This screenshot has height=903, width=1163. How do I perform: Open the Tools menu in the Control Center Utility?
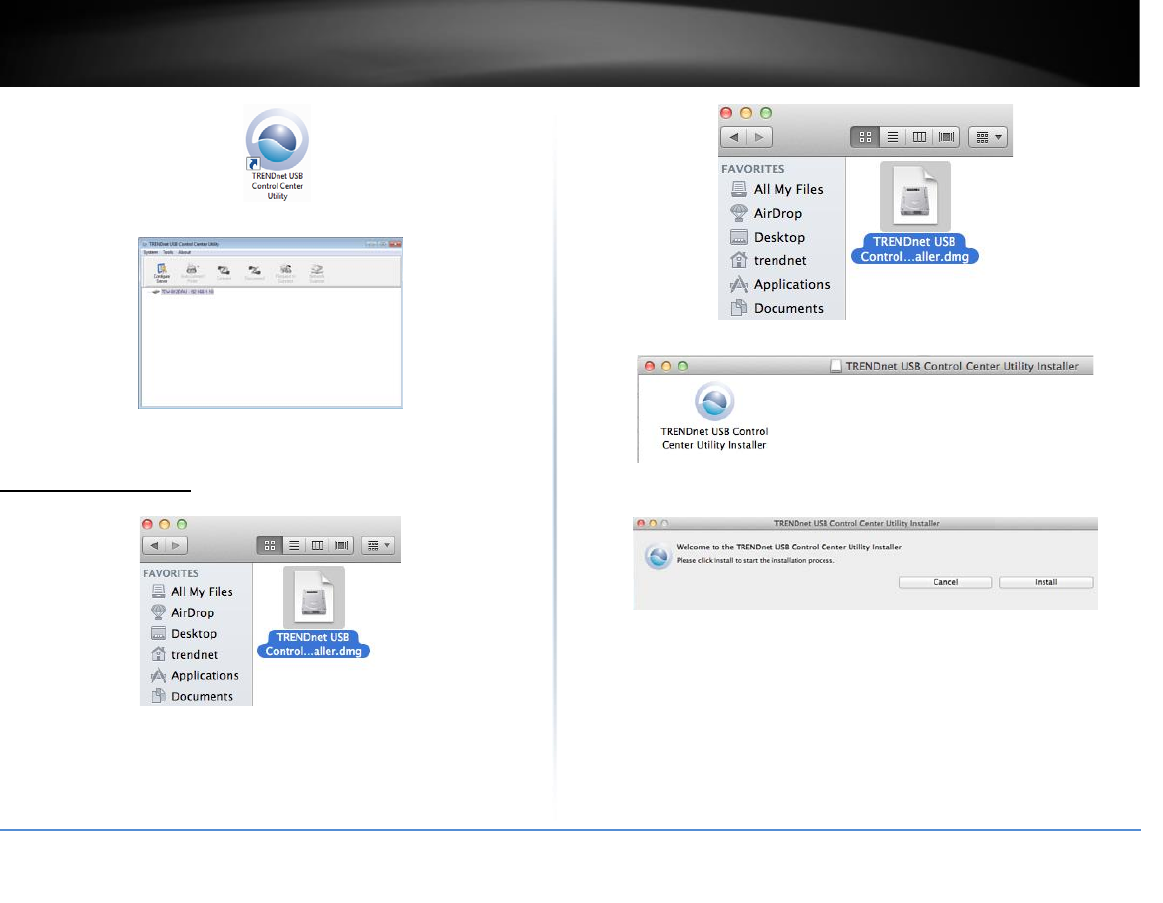tap(168, 252)
